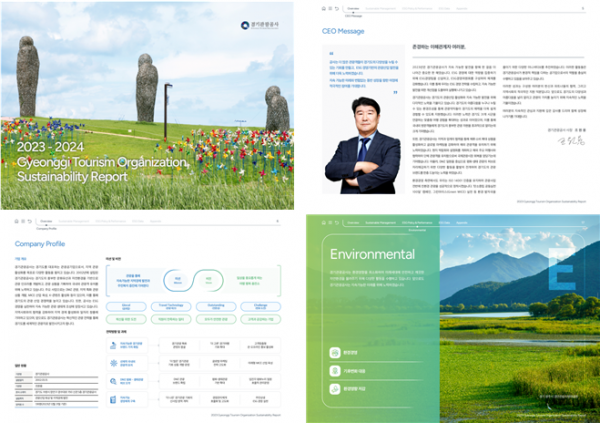Click the building strategy icon in Company Profile
600x423 pixels.
(x=113, y=400)
